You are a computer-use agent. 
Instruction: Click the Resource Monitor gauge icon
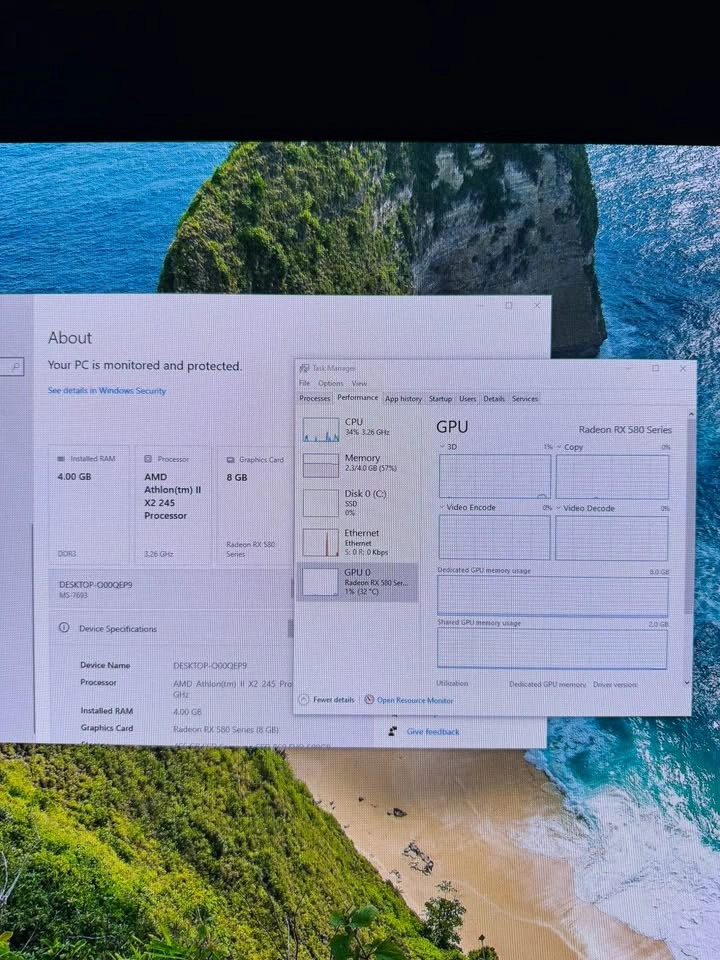369,700
